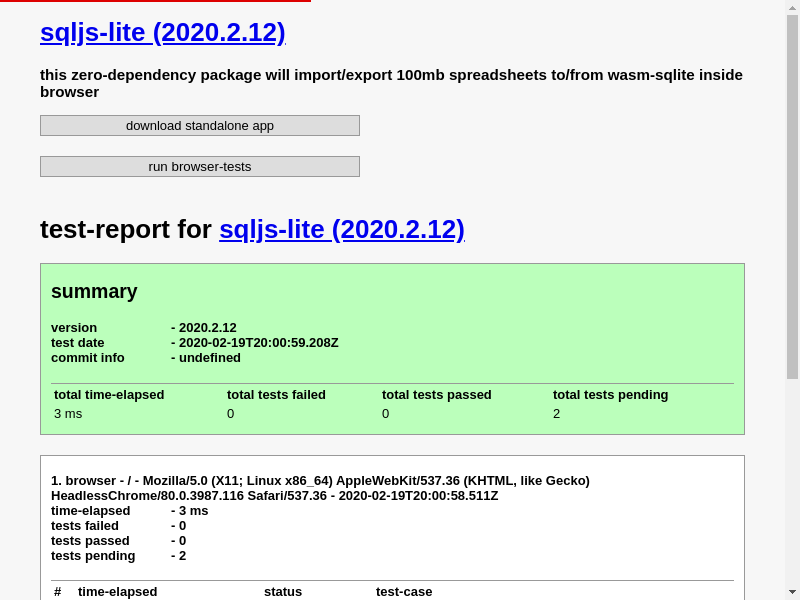This screenshot has width=800, height=600.
Task: Click the red progress bar at top
Action: click(156, 1)
